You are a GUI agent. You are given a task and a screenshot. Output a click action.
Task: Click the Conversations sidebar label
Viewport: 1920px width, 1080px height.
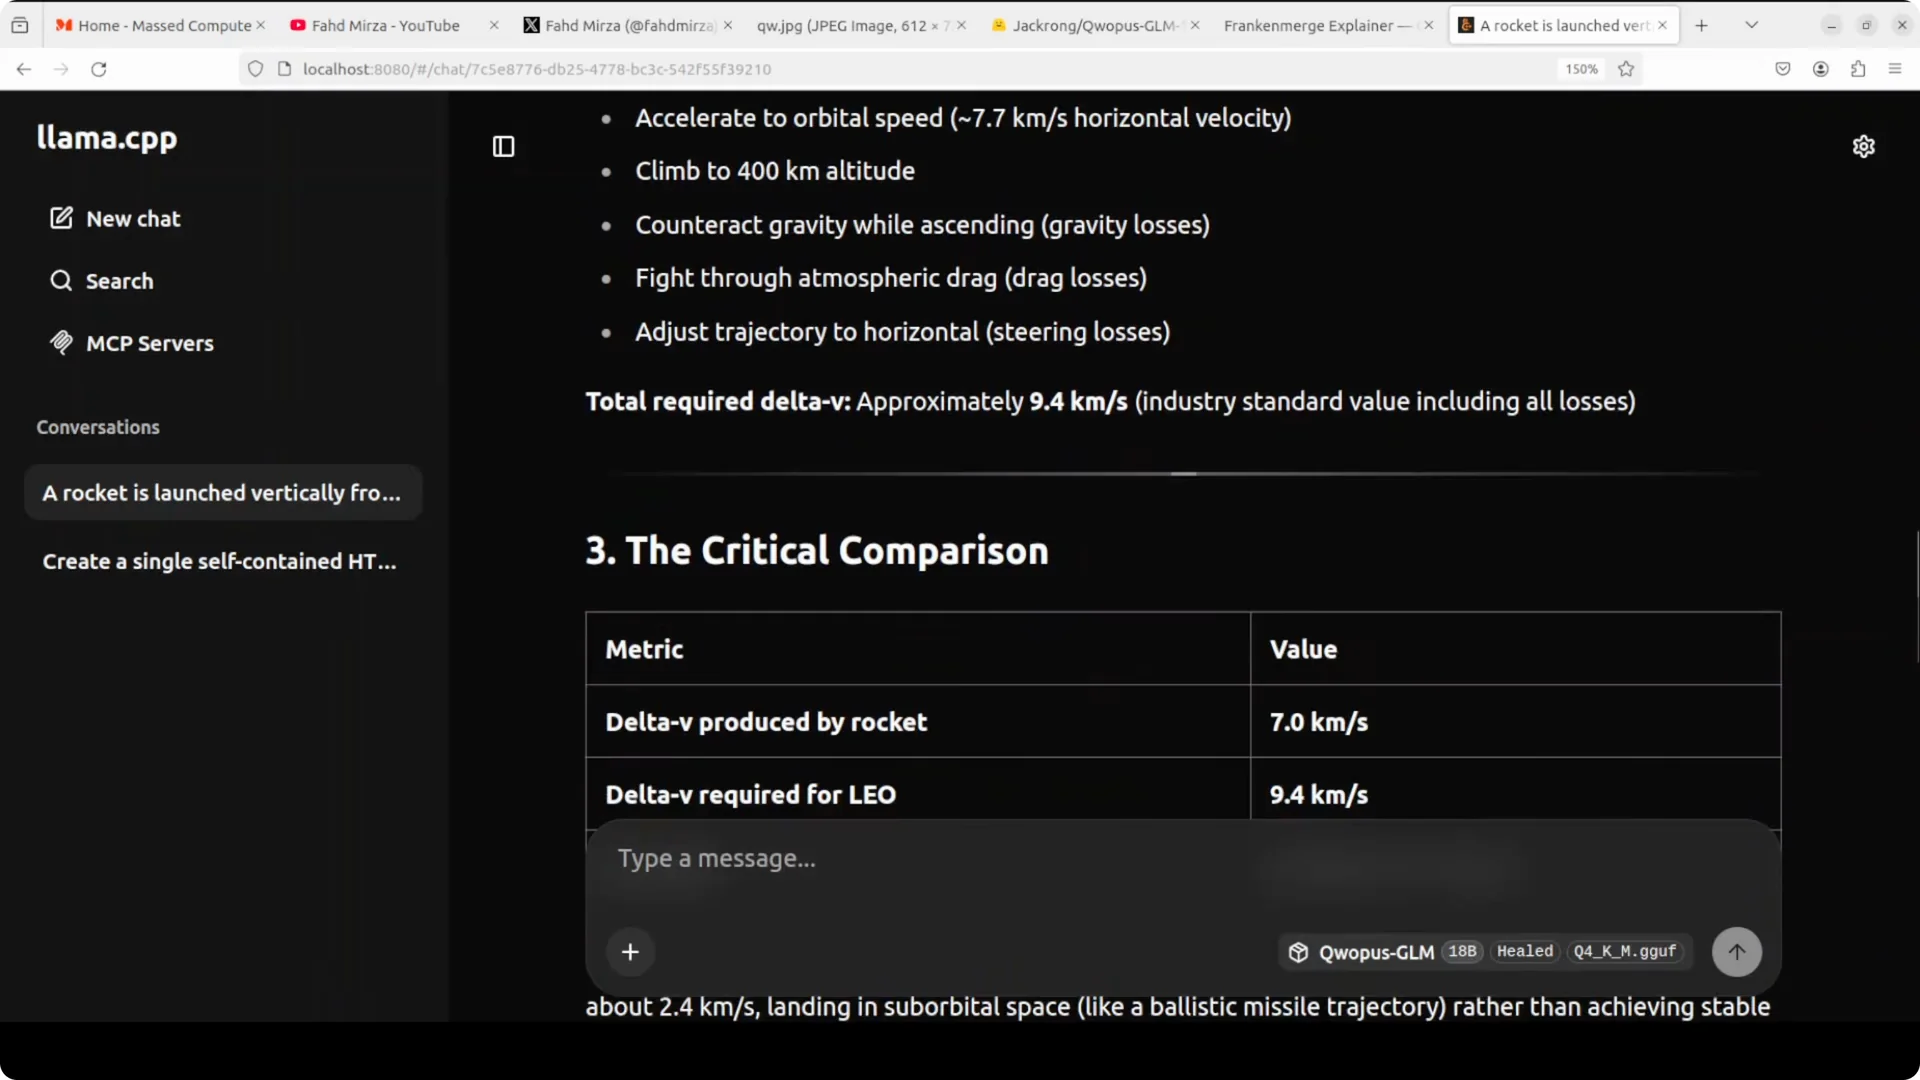point(98,427)
